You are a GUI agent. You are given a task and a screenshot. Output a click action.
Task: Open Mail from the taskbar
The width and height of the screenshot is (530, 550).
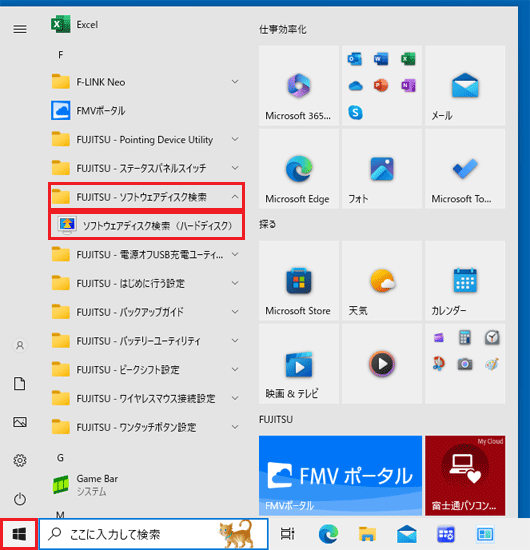point(407,534)
